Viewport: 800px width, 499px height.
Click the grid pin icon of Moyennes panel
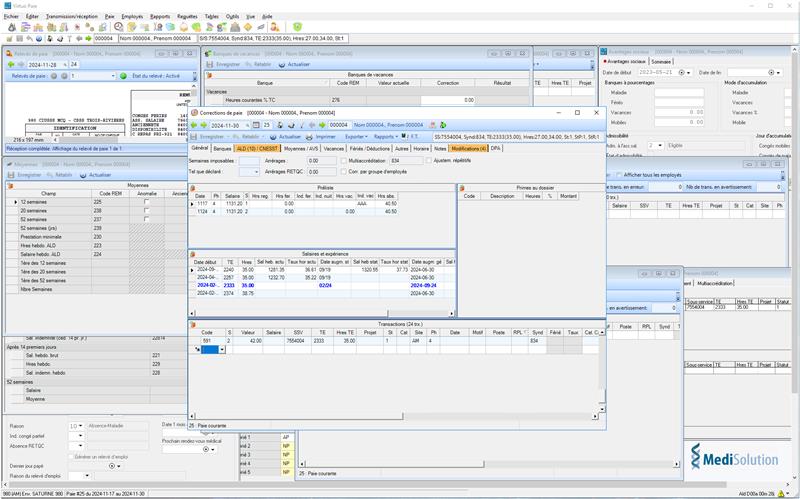(x=9, y=186)
